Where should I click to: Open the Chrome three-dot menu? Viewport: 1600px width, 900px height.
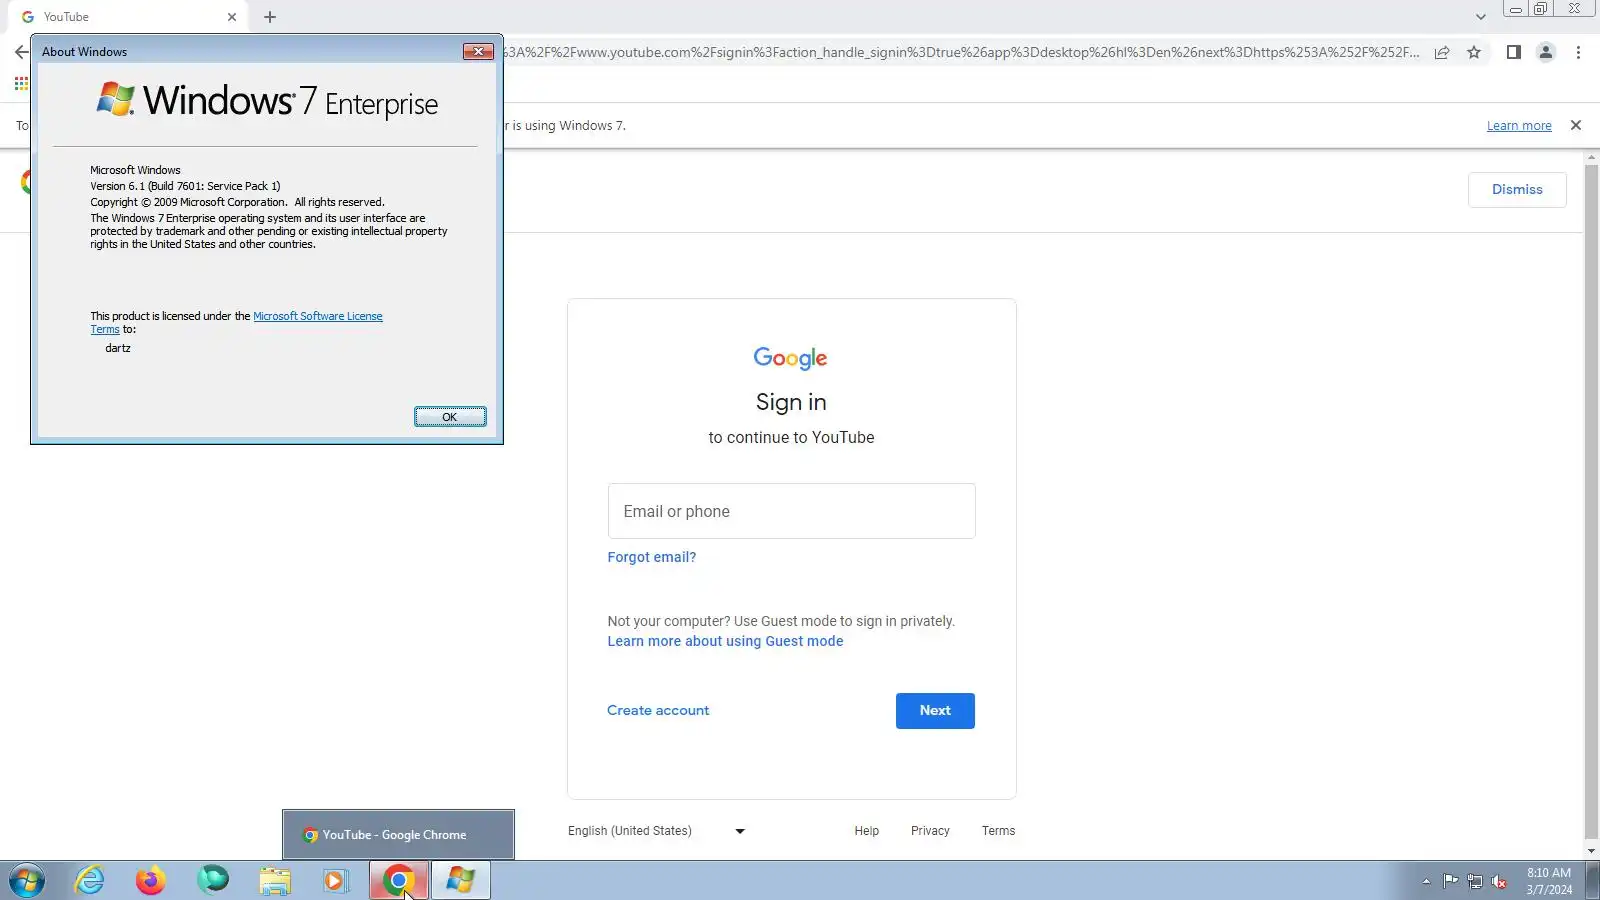pos(1578,52)
